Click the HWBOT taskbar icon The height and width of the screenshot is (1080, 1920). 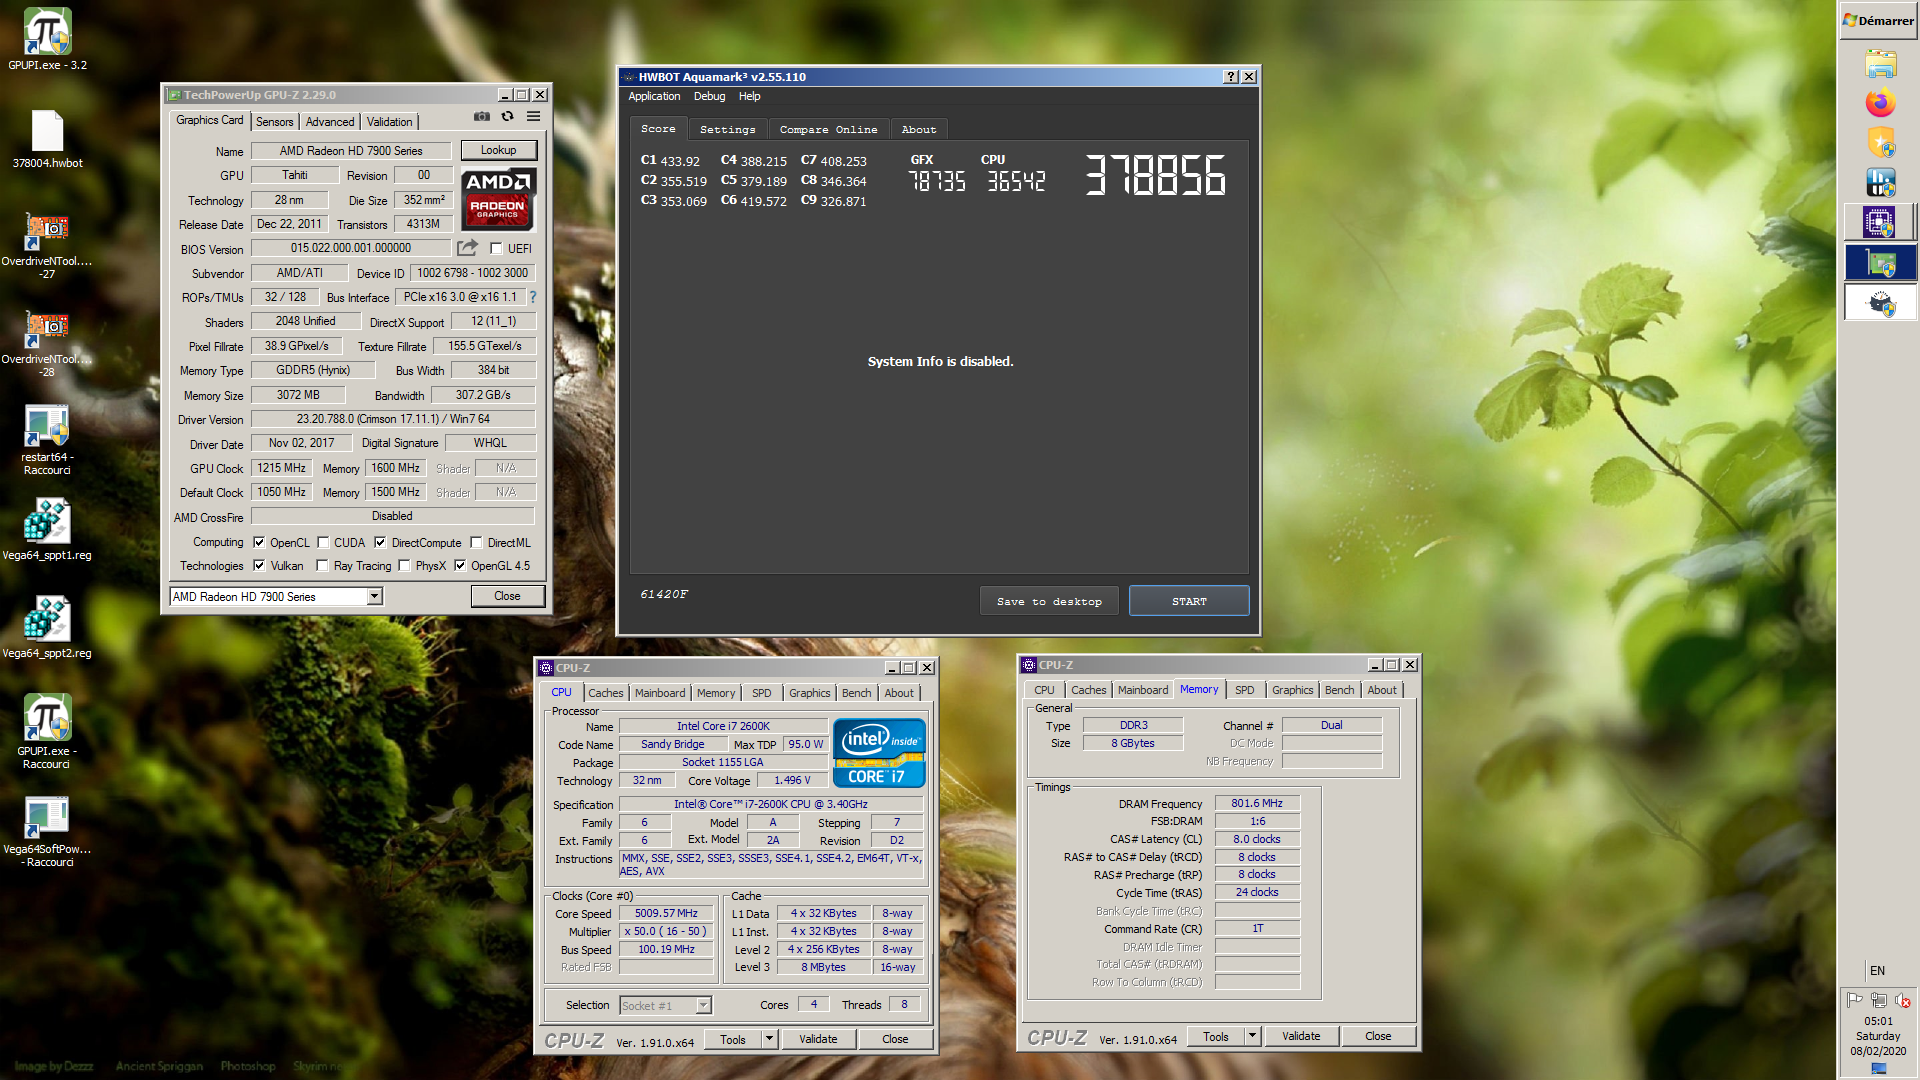coord(1880,182)
